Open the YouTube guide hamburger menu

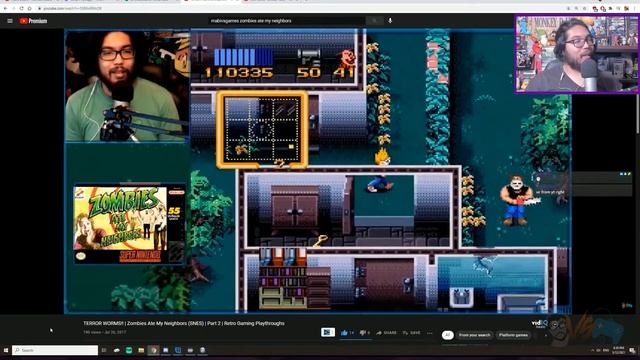tap(10, 21)
